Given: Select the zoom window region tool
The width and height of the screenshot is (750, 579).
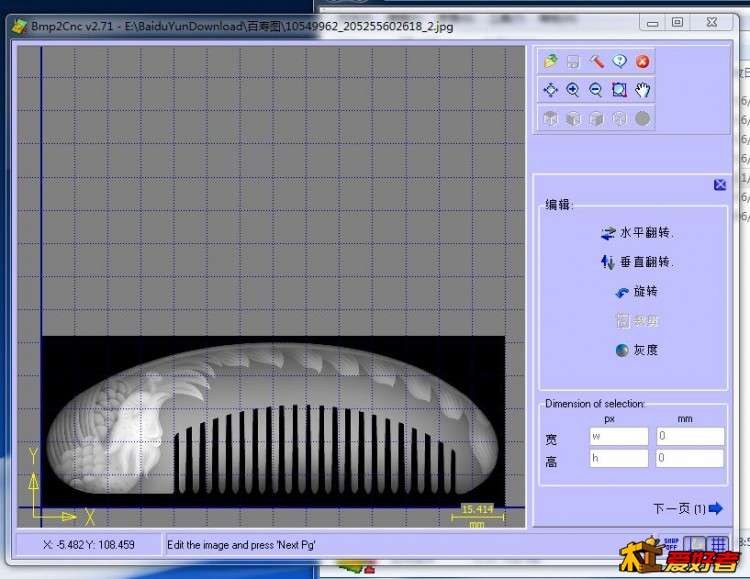Looking at the screenshot, I should tap(619, 90).
